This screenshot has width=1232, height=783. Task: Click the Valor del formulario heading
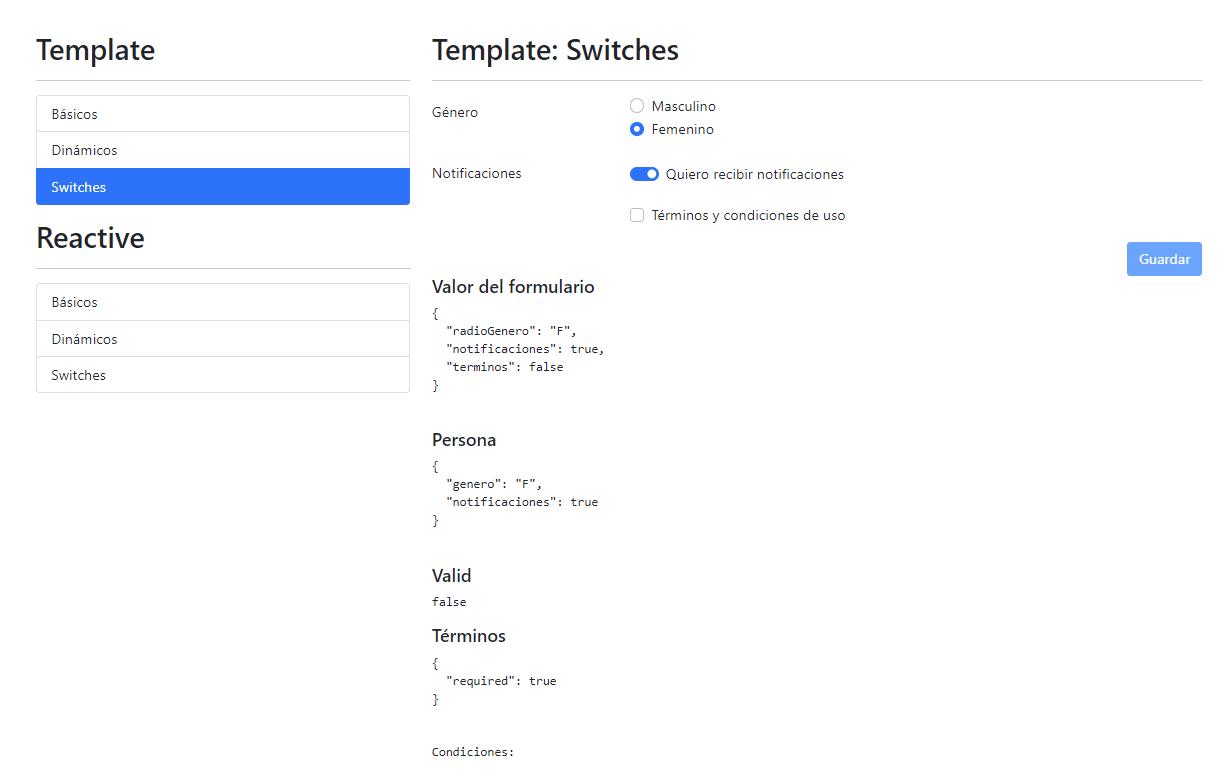coord(513,287)
